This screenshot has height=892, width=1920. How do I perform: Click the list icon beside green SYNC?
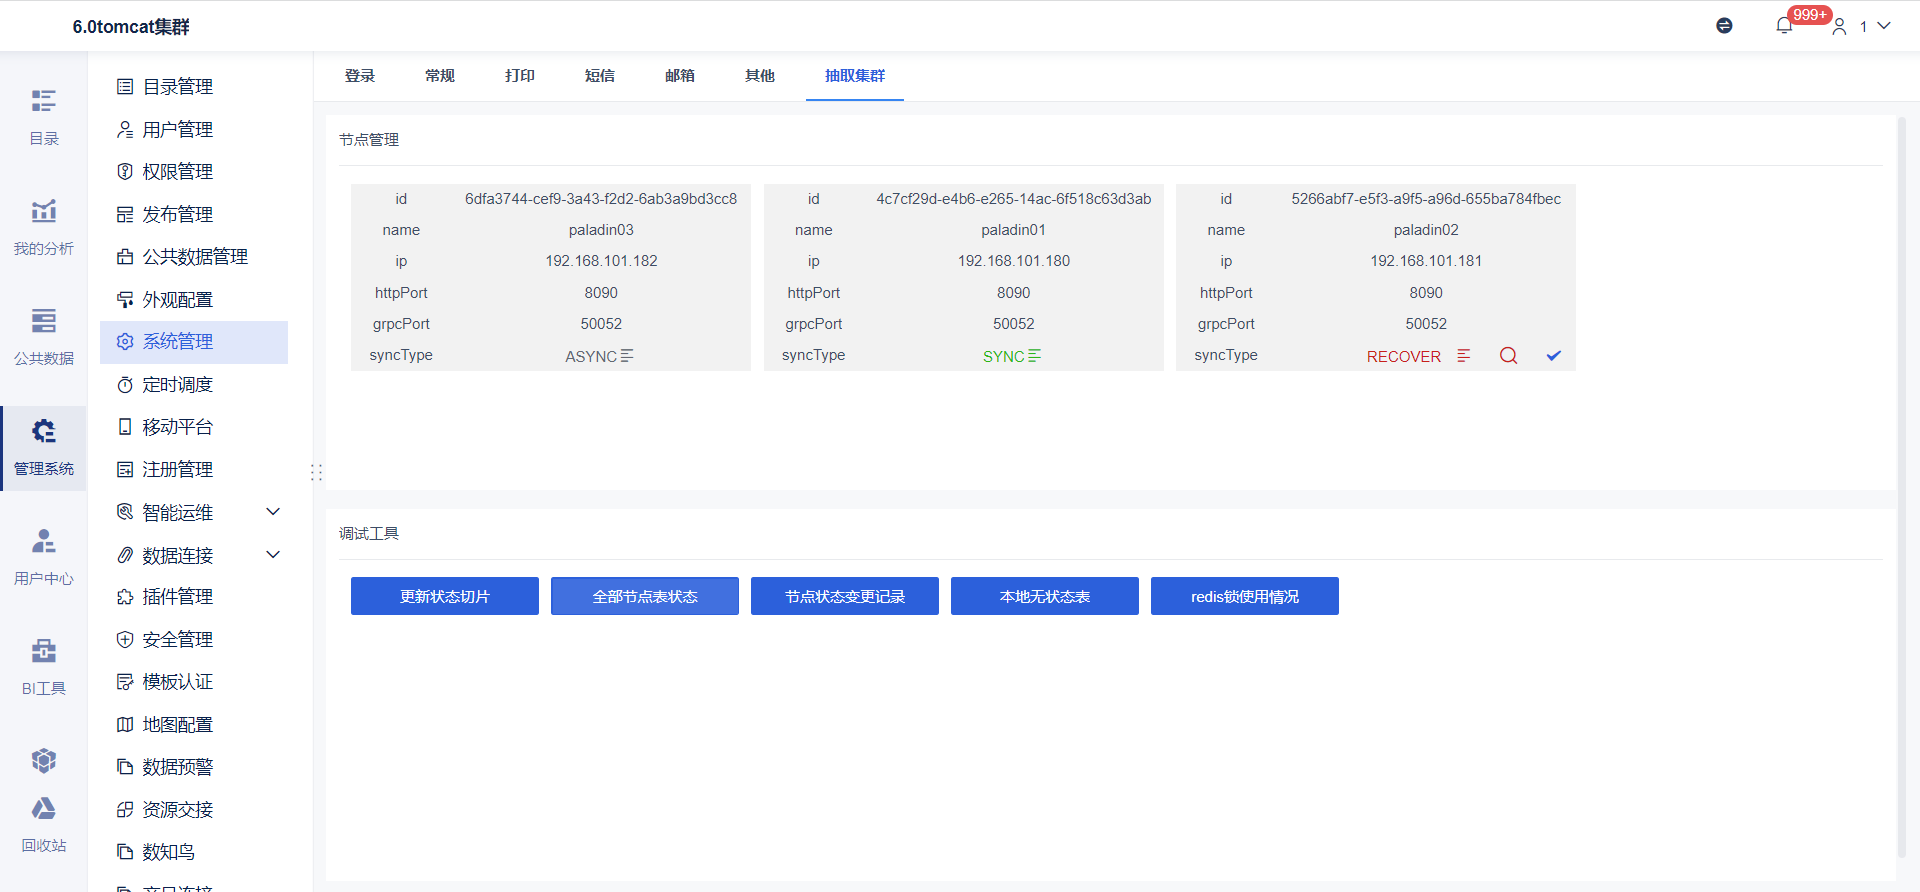(1035, 356)
